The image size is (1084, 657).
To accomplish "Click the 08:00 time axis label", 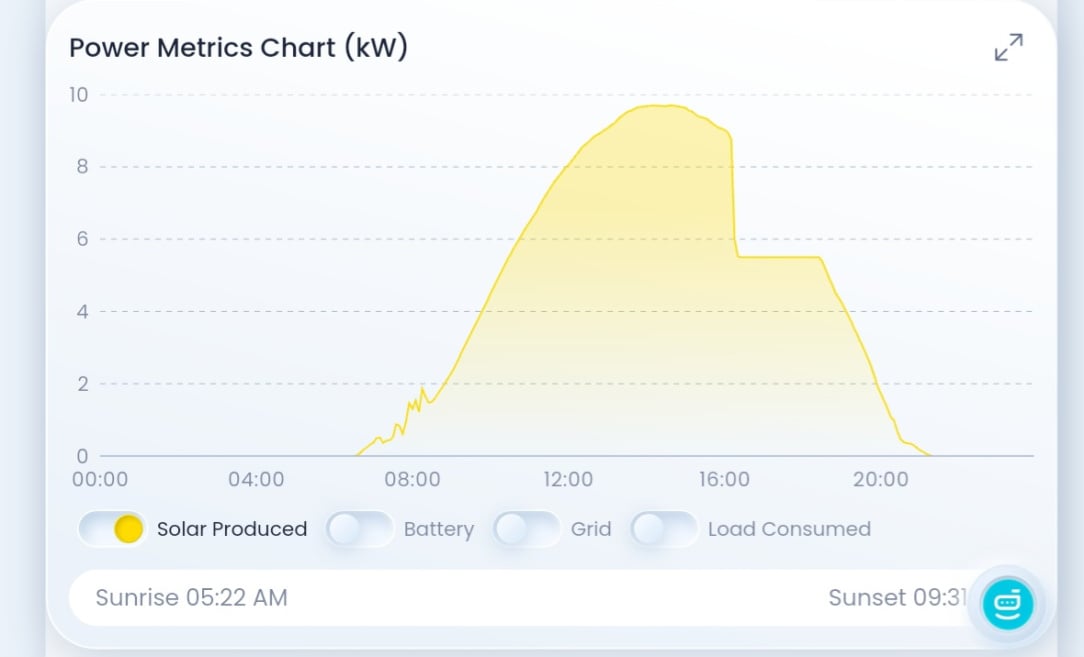I will (x=412, y=479).
